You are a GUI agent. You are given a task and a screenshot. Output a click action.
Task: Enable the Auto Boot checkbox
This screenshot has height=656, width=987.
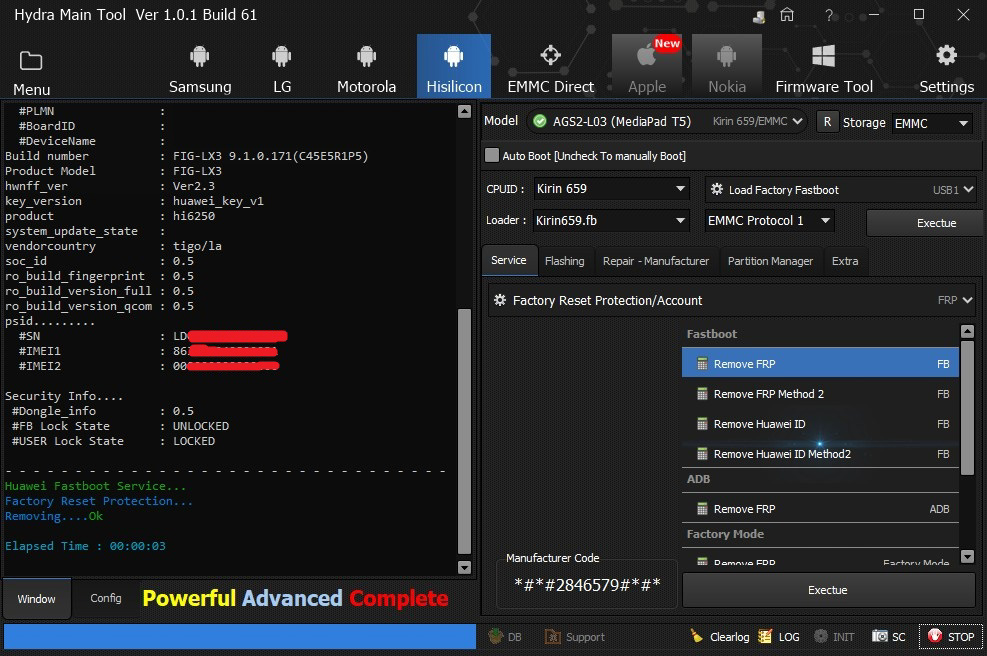(492, 156)
